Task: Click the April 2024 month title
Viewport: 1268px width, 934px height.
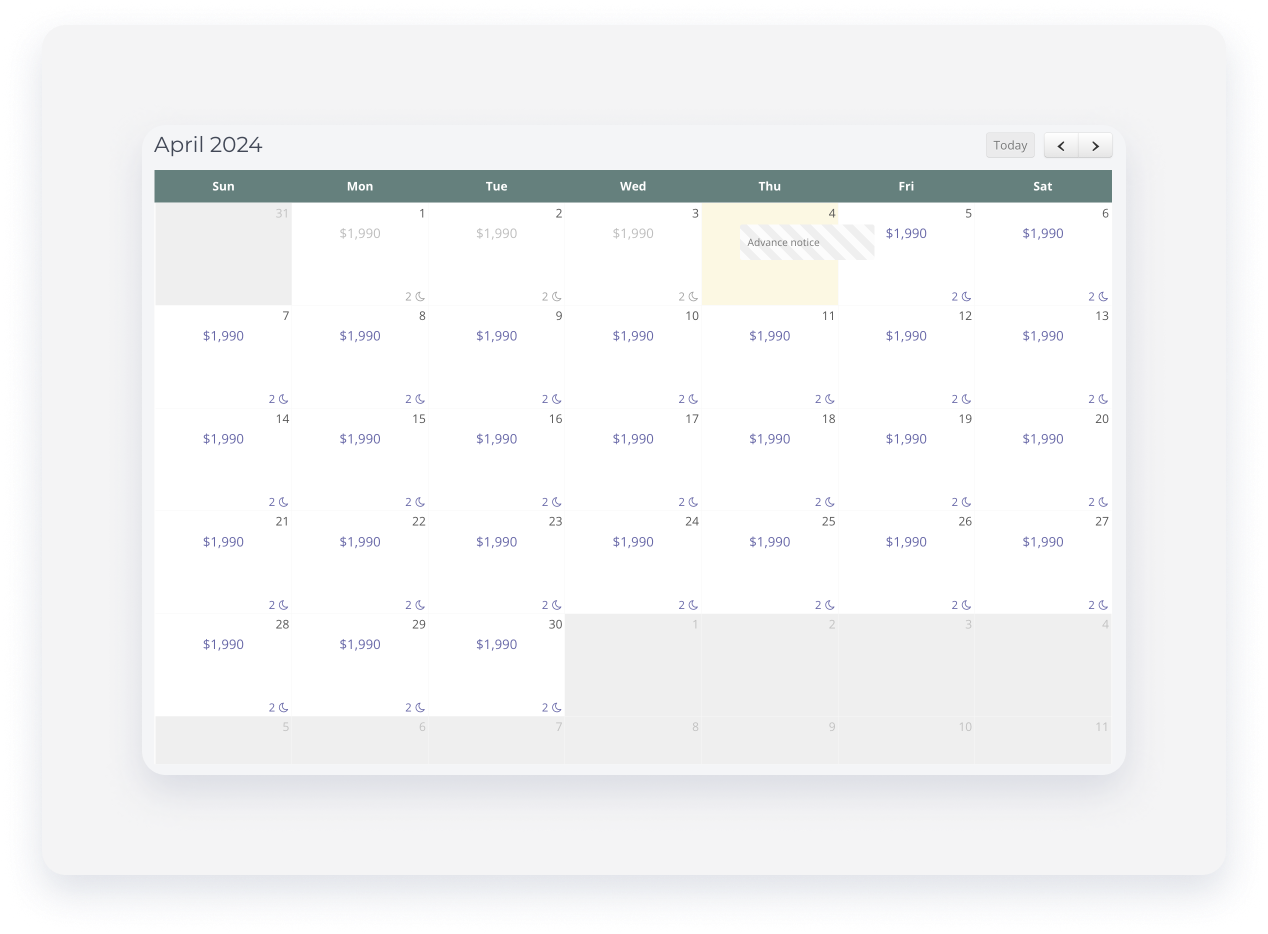Action: coord(207,144)
